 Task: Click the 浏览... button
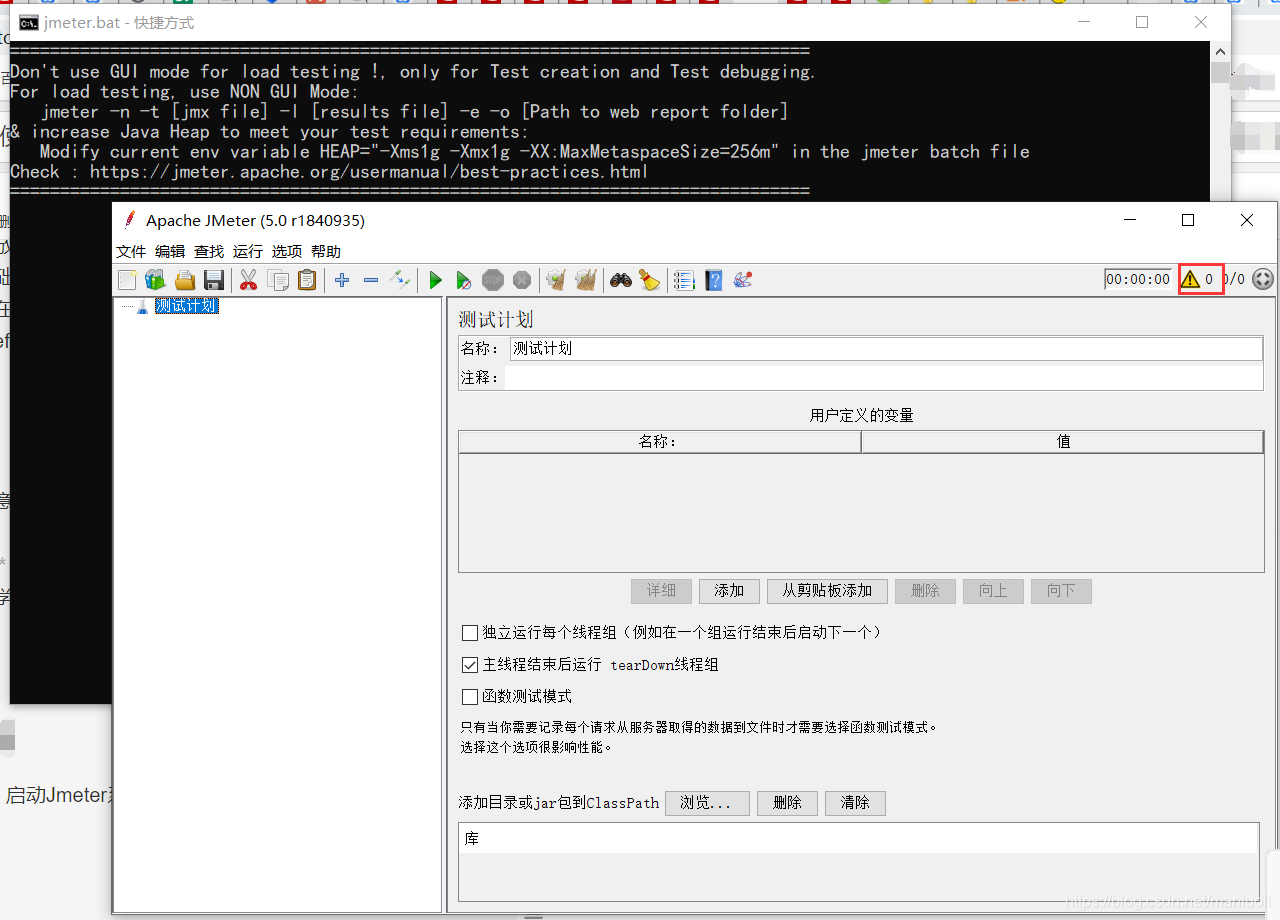click(707, 803)
